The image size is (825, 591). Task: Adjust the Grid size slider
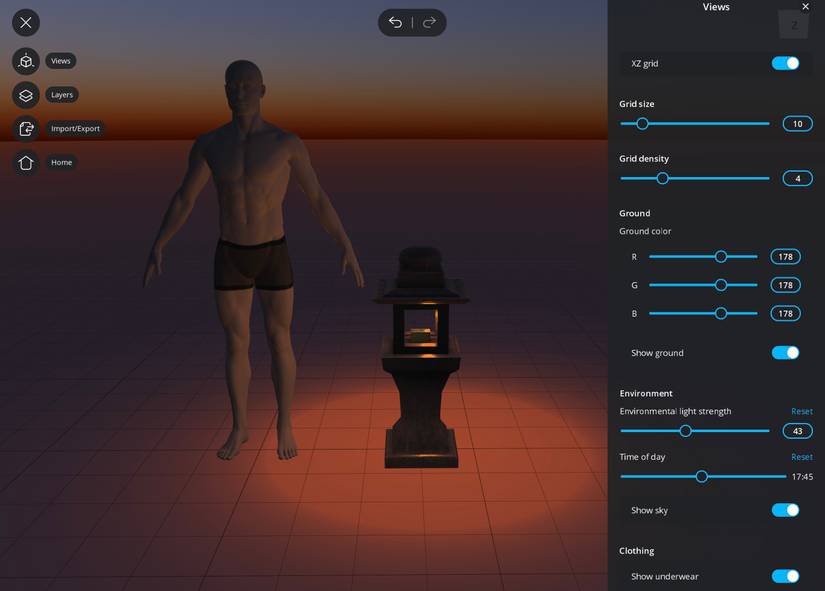pyautogui.click(x=695, y=124)
